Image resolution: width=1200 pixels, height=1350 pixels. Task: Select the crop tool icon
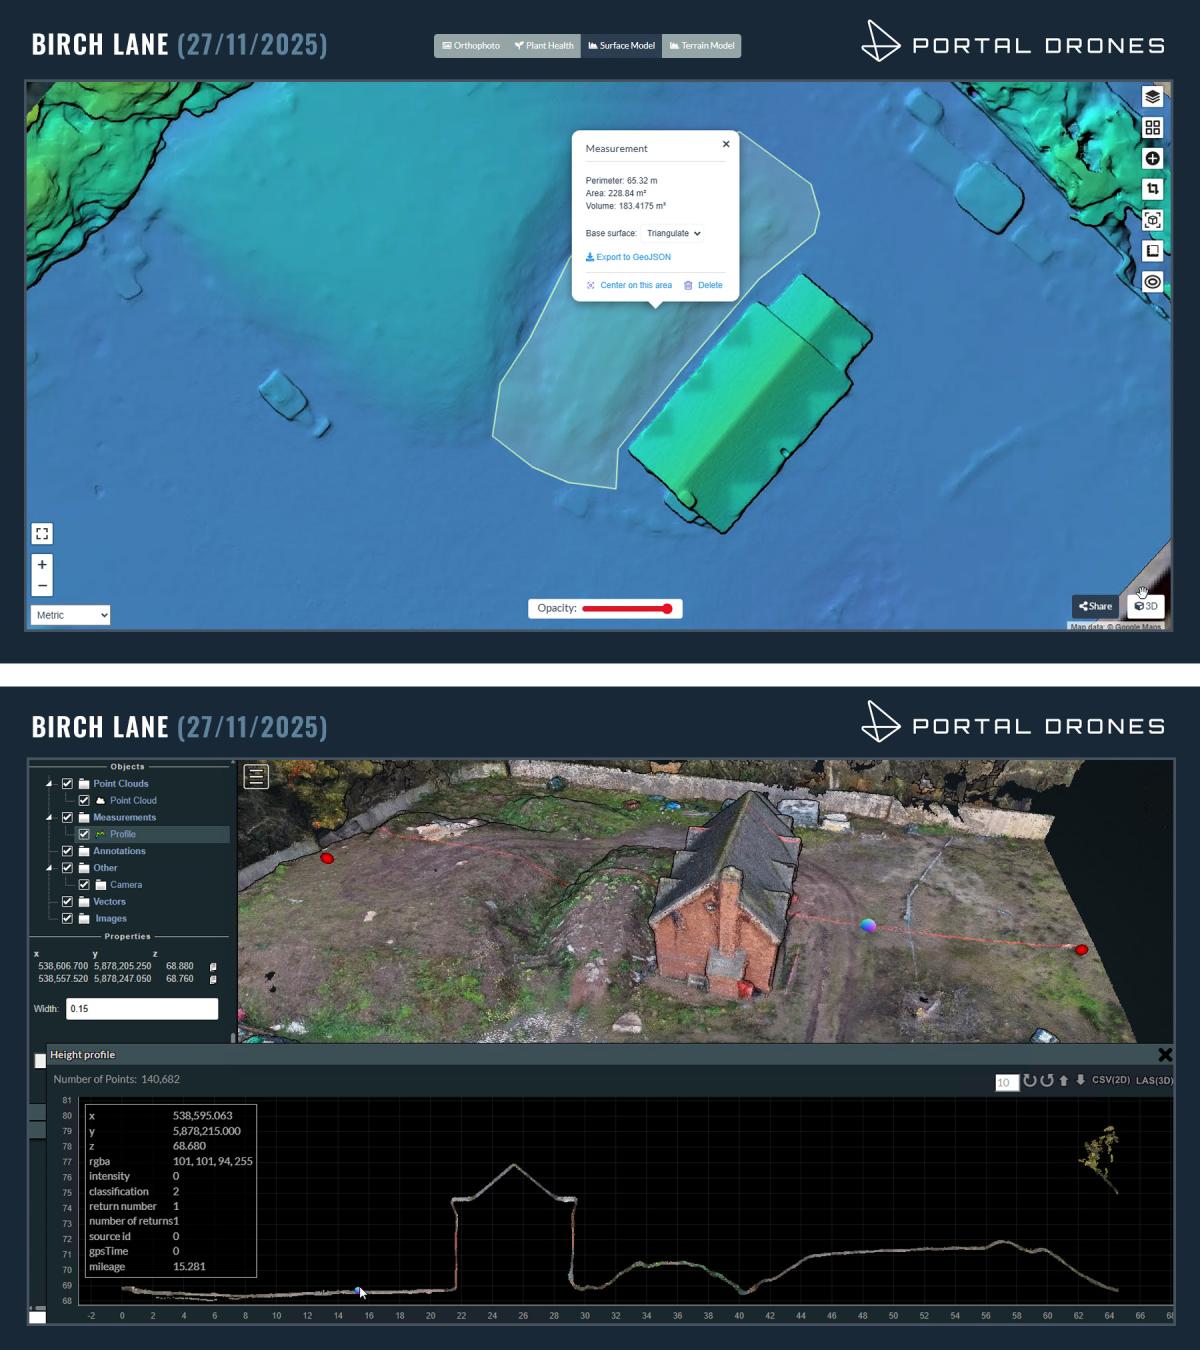tap(1153, 188)
